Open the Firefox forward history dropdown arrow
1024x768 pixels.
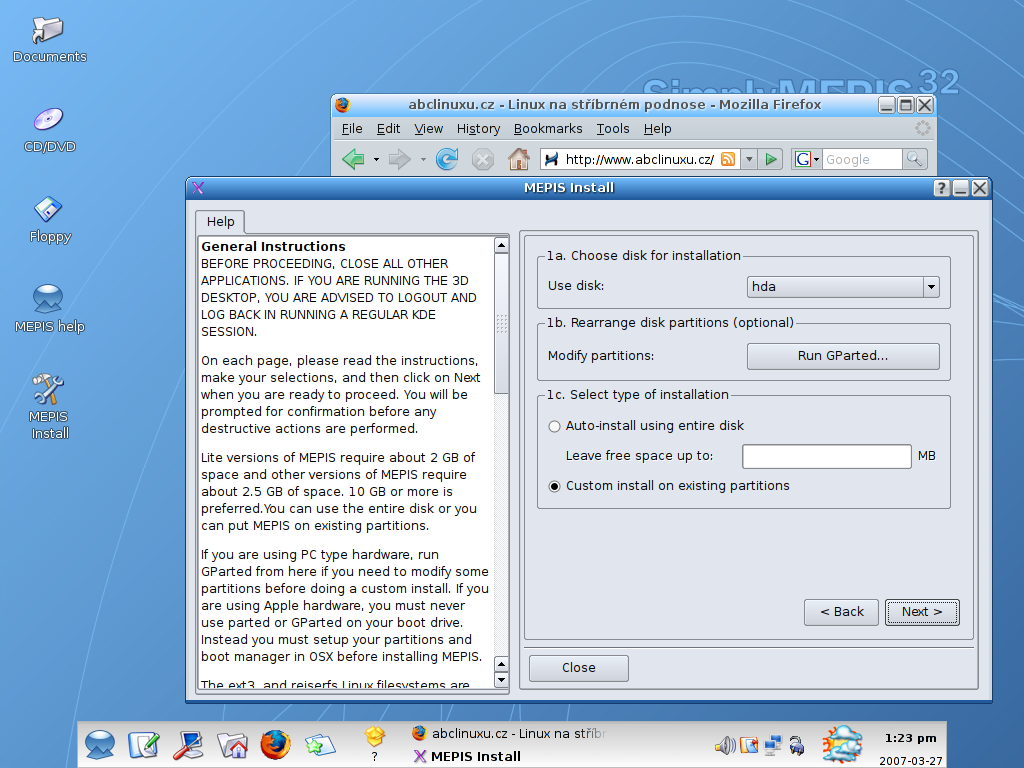coord(423,159)
